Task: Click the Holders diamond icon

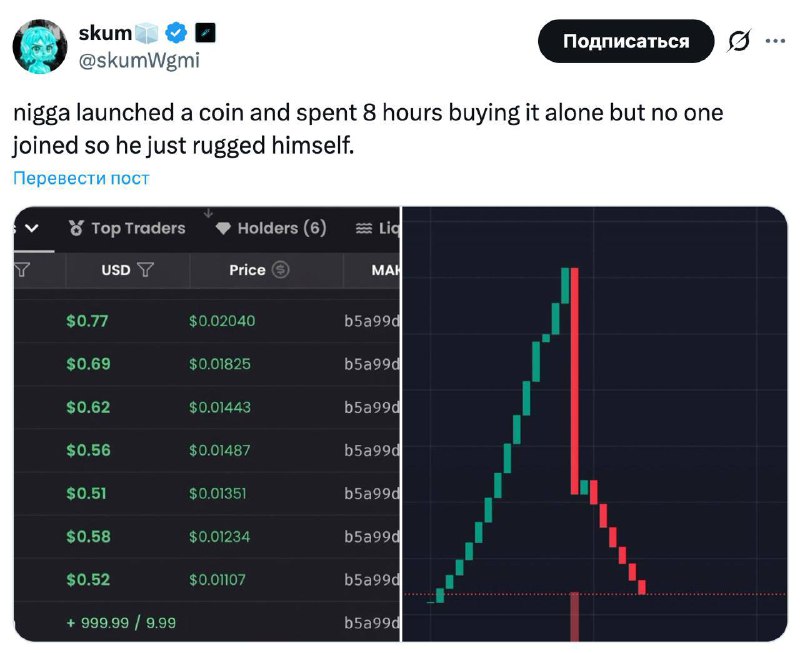Action: point(224,228)
